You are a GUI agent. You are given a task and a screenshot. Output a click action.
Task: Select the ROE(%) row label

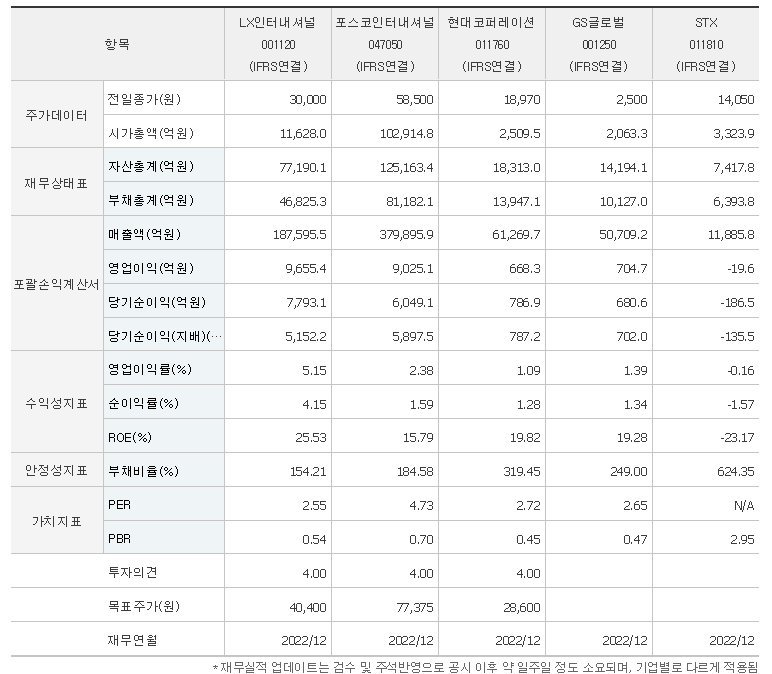pyautogui.click(x=130, y=438)
